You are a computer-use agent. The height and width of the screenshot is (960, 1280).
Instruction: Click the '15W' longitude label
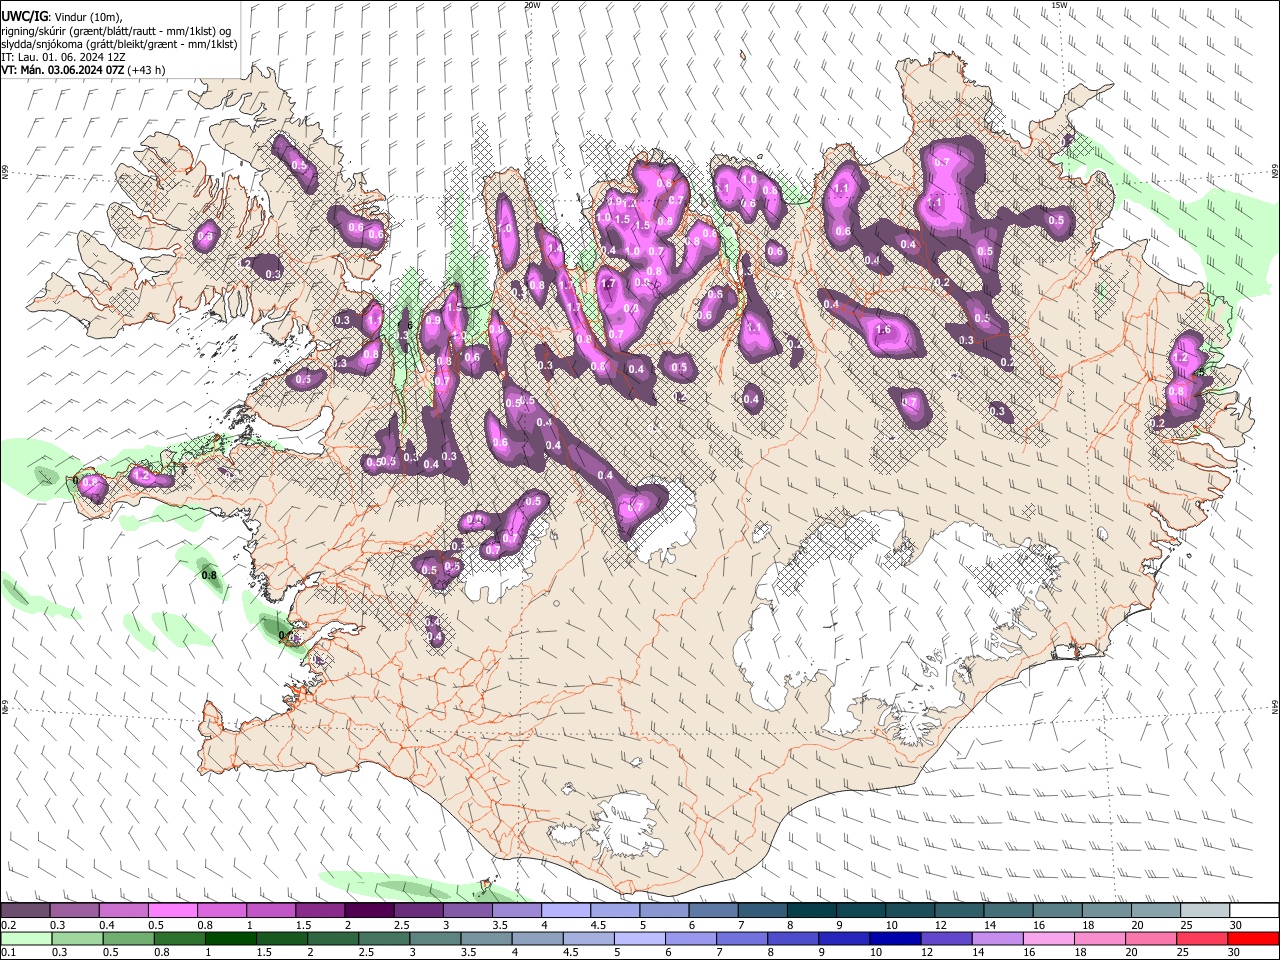1059,5
